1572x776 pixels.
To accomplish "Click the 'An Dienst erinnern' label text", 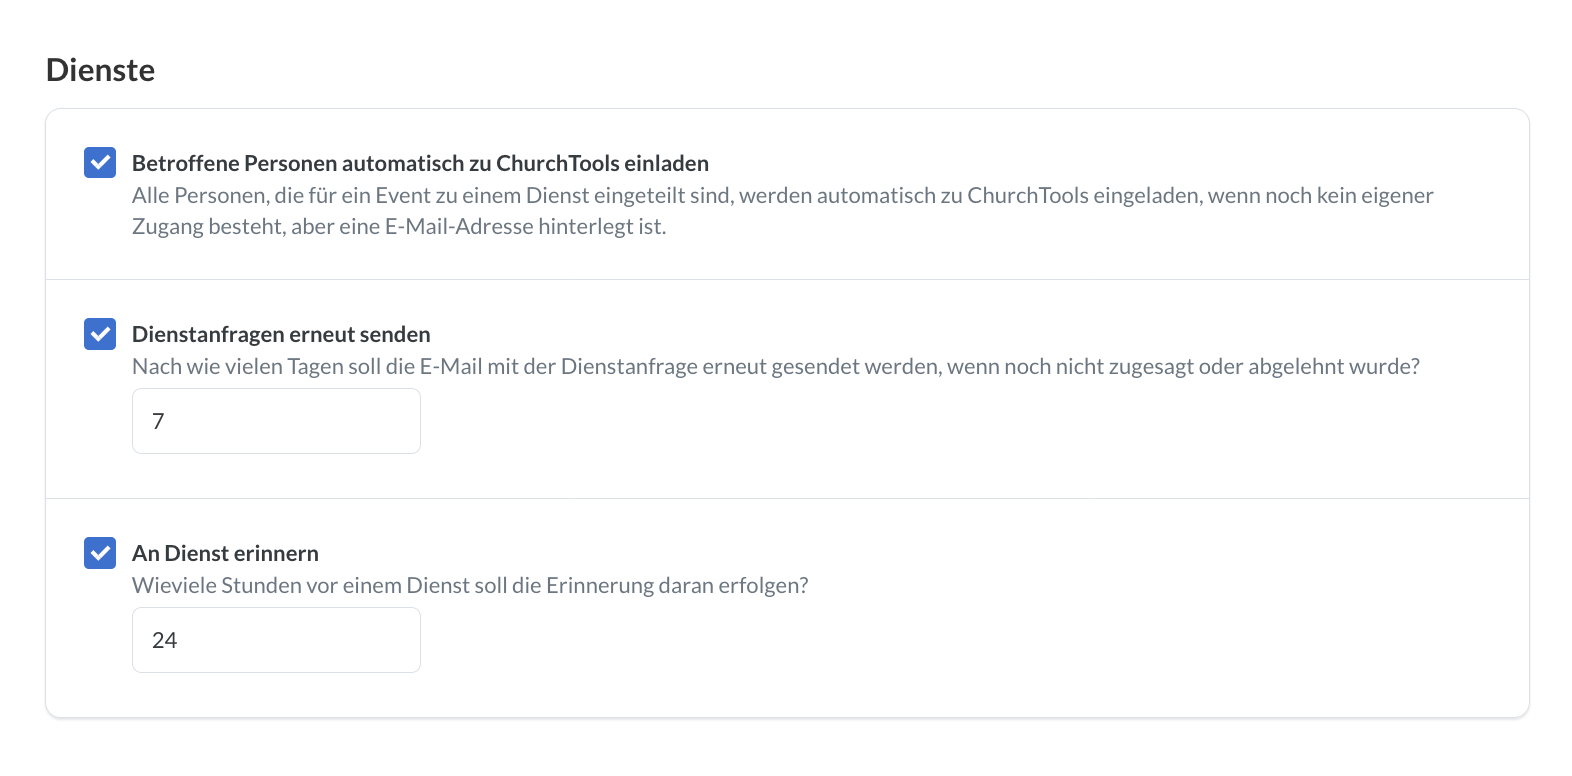I will (225, 553).
